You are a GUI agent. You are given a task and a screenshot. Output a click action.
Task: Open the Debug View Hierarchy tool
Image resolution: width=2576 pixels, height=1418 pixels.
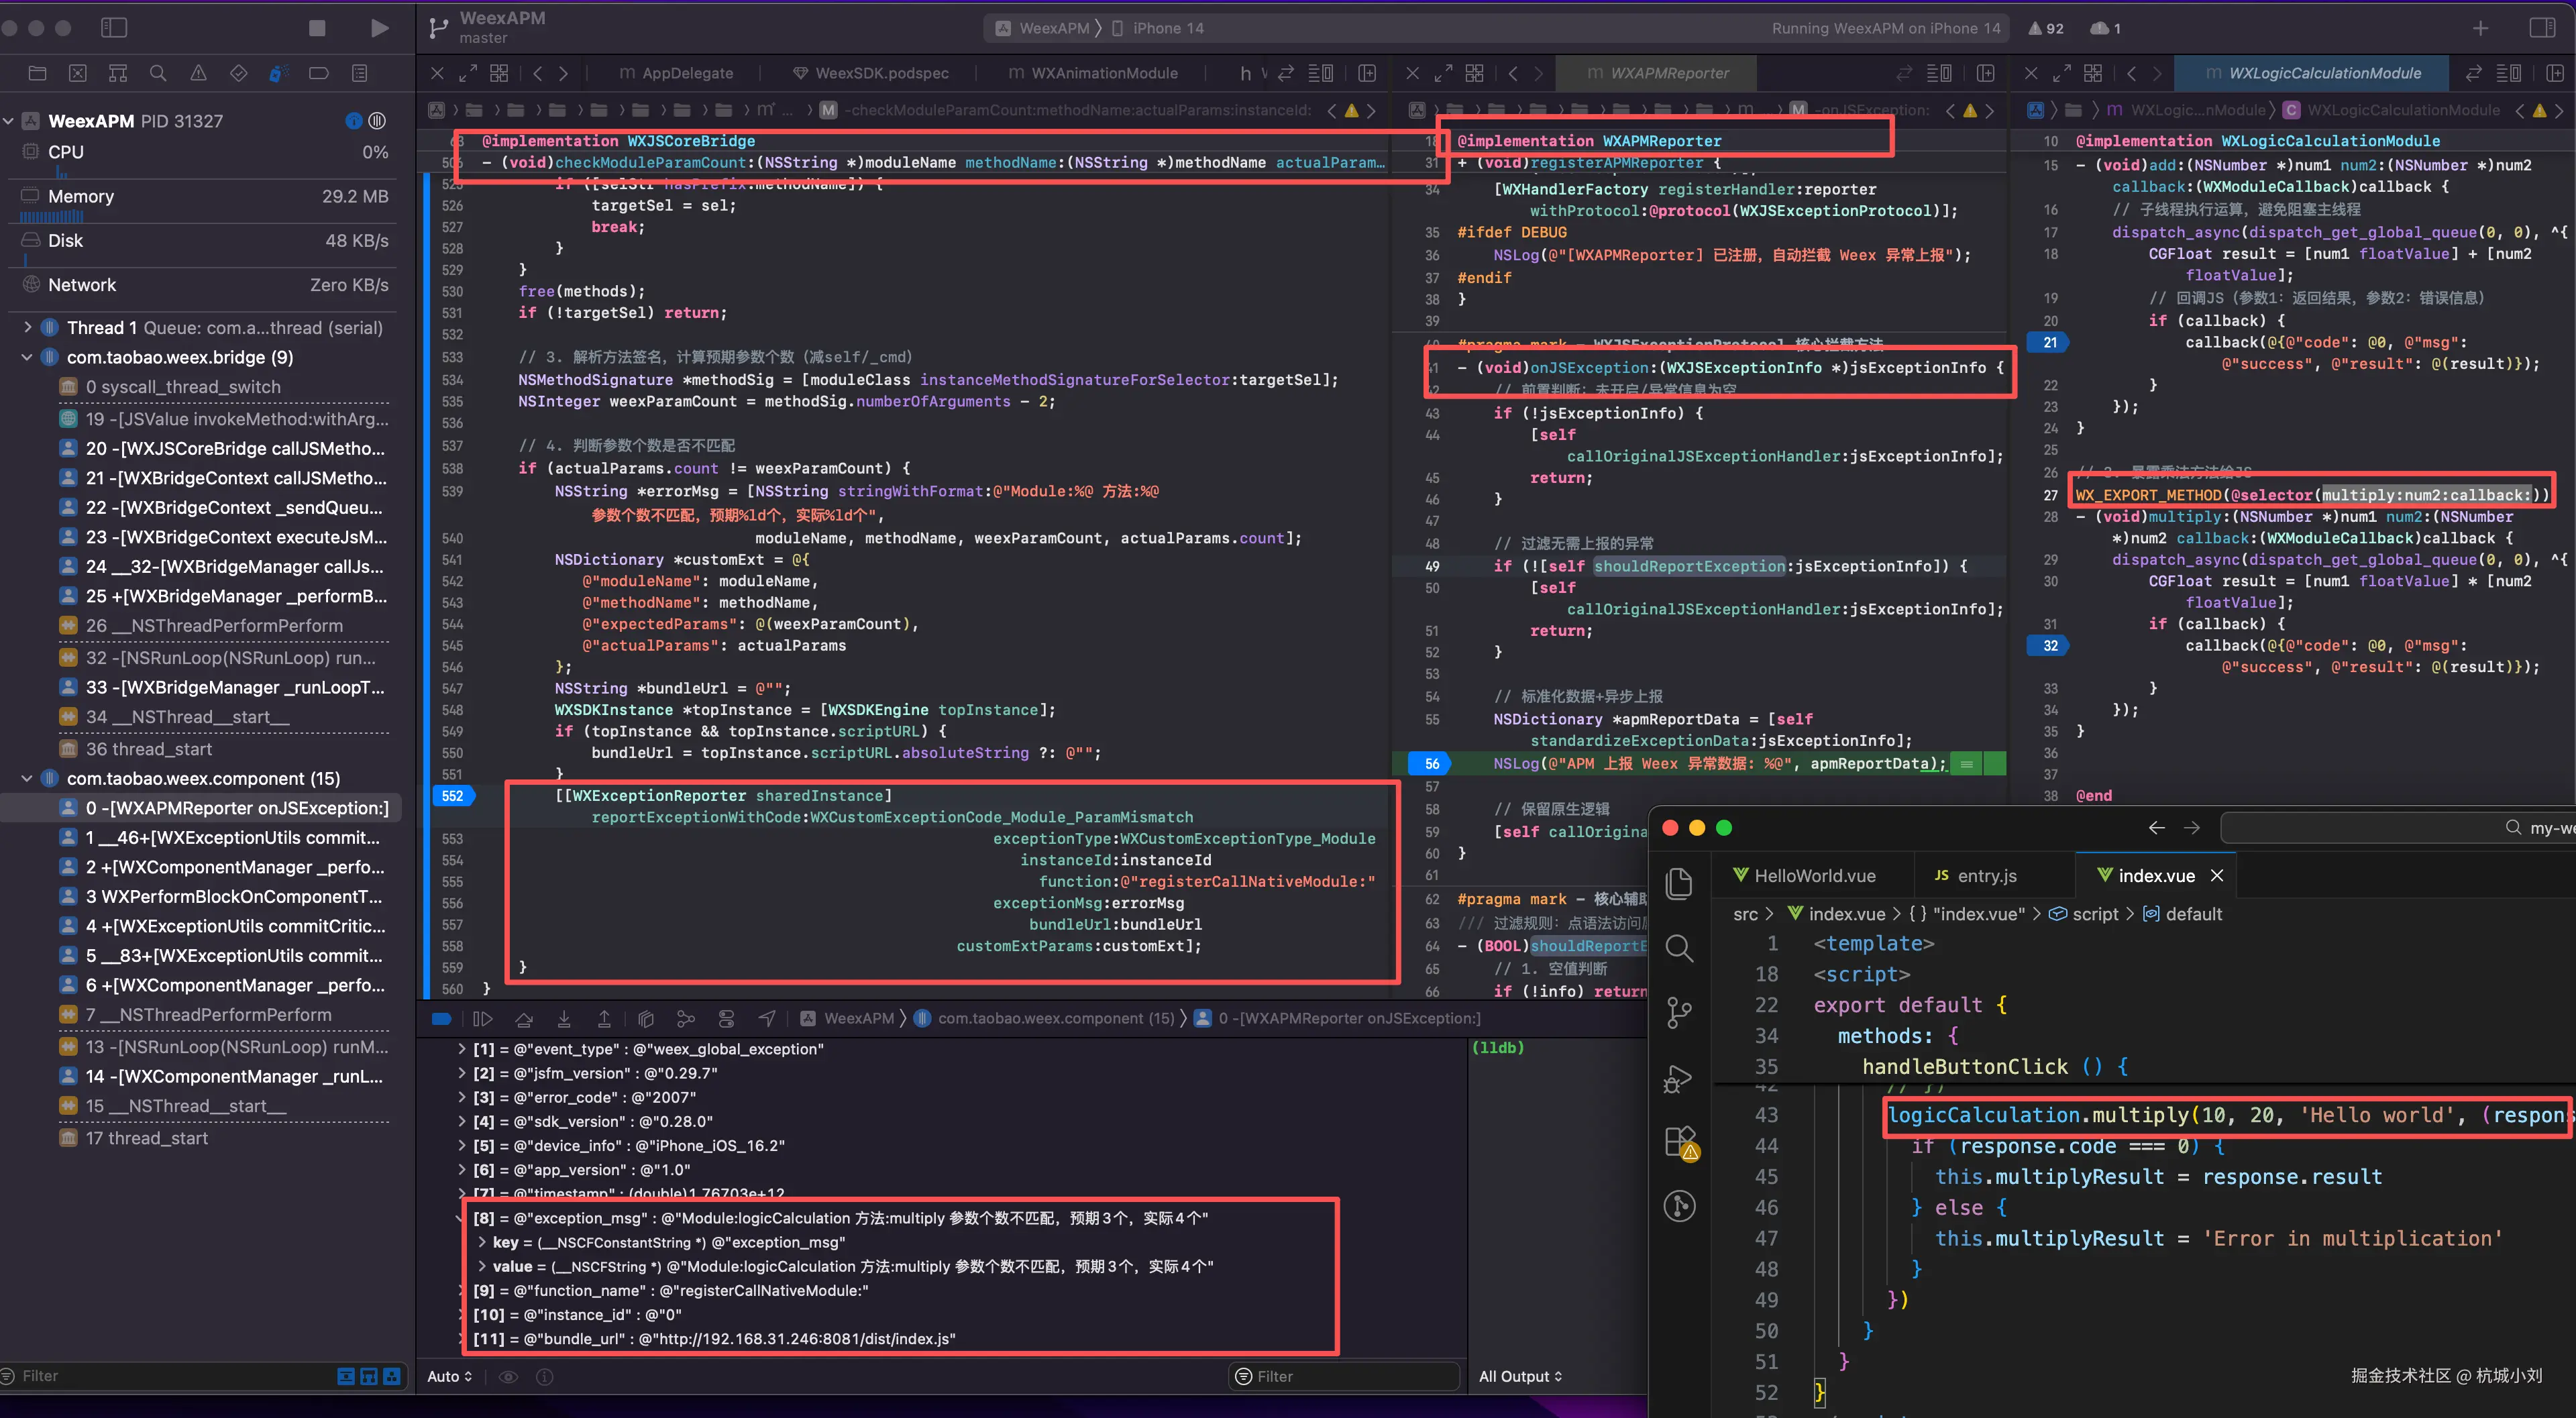tap(646, 1018)
